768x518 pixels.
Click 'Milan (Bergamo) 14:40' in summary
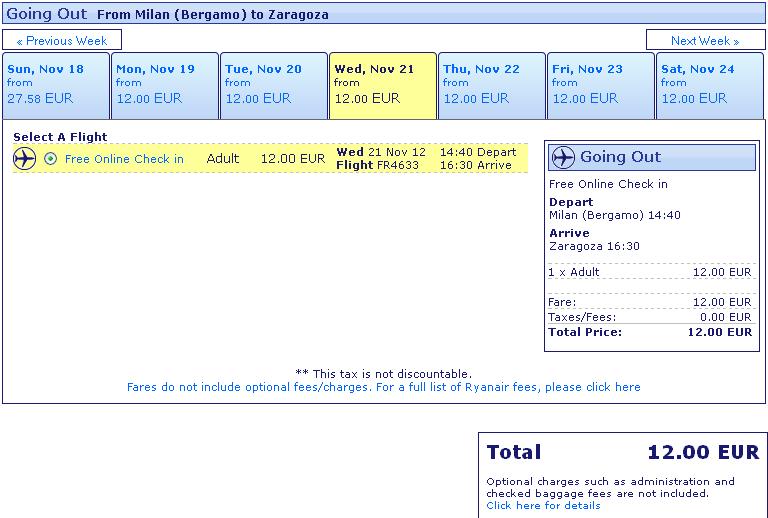(615, 215)
